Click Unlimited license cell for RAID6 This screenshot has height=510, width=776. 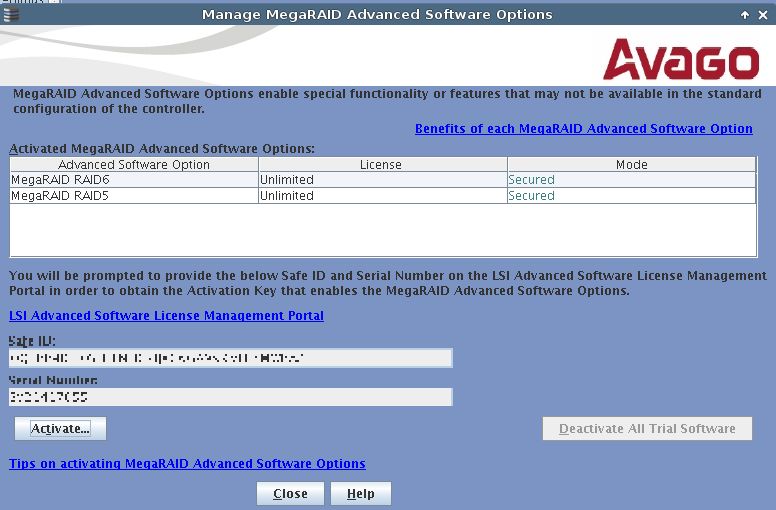(x=383, y=180)
